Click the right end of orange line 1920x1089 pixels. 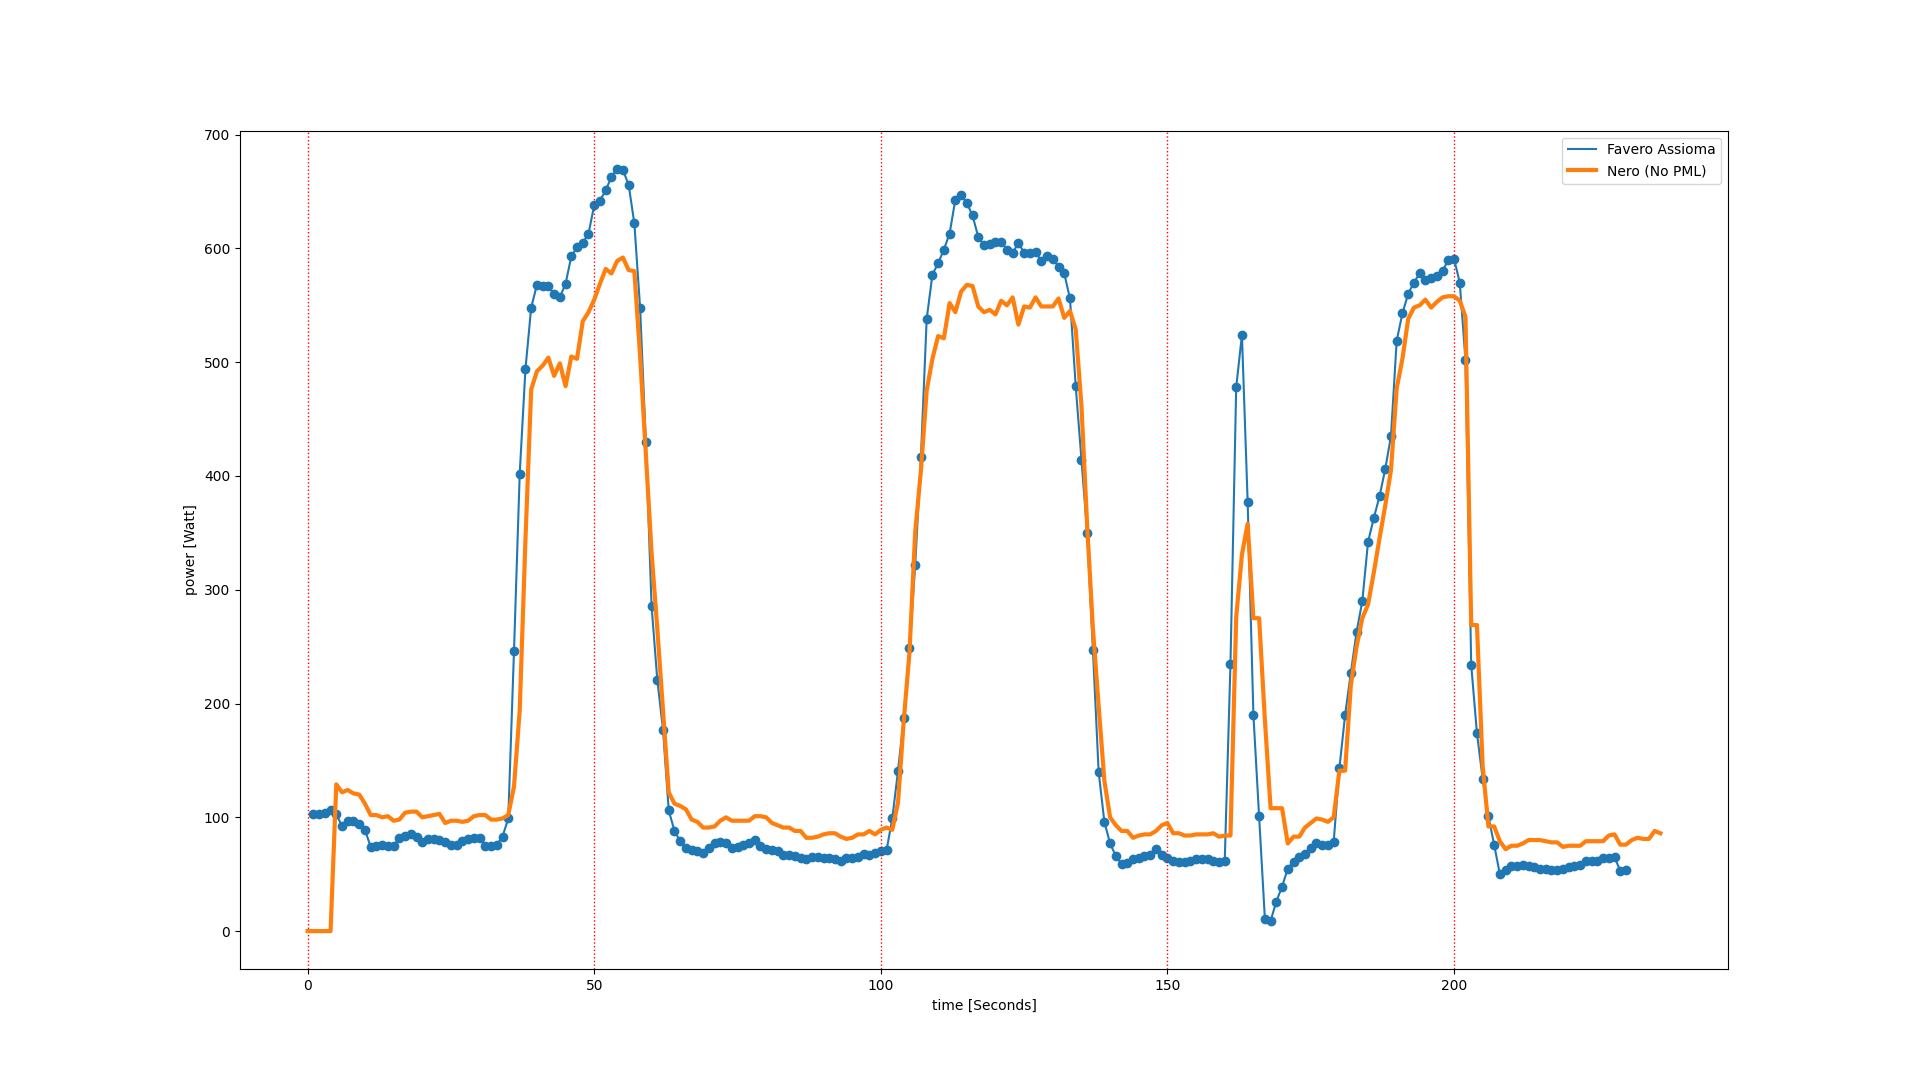tap(1661, 834)
